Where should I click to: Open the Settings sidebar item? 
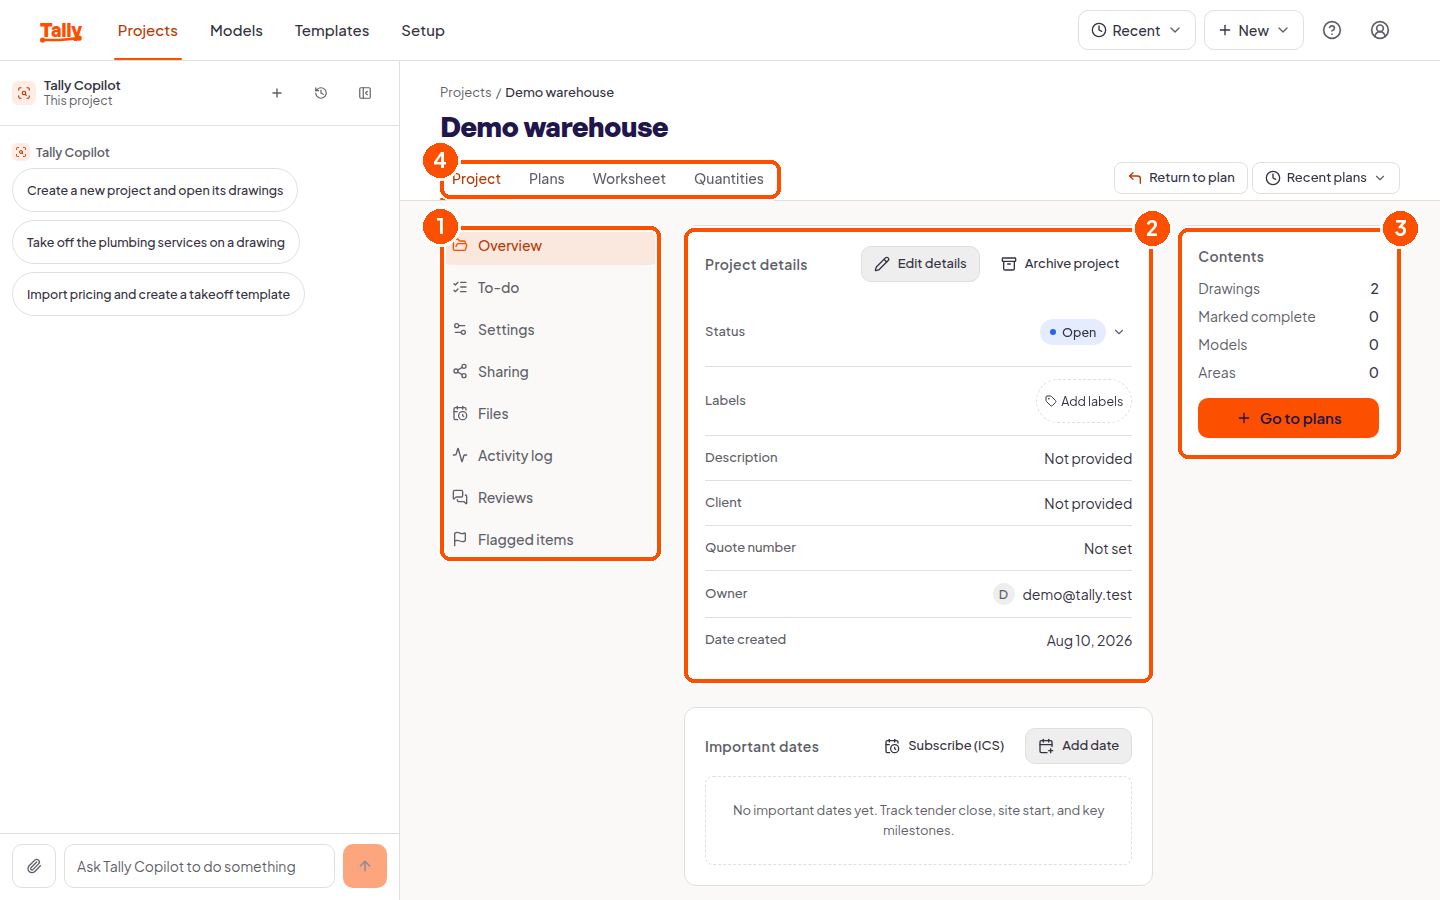click(550, 330)
